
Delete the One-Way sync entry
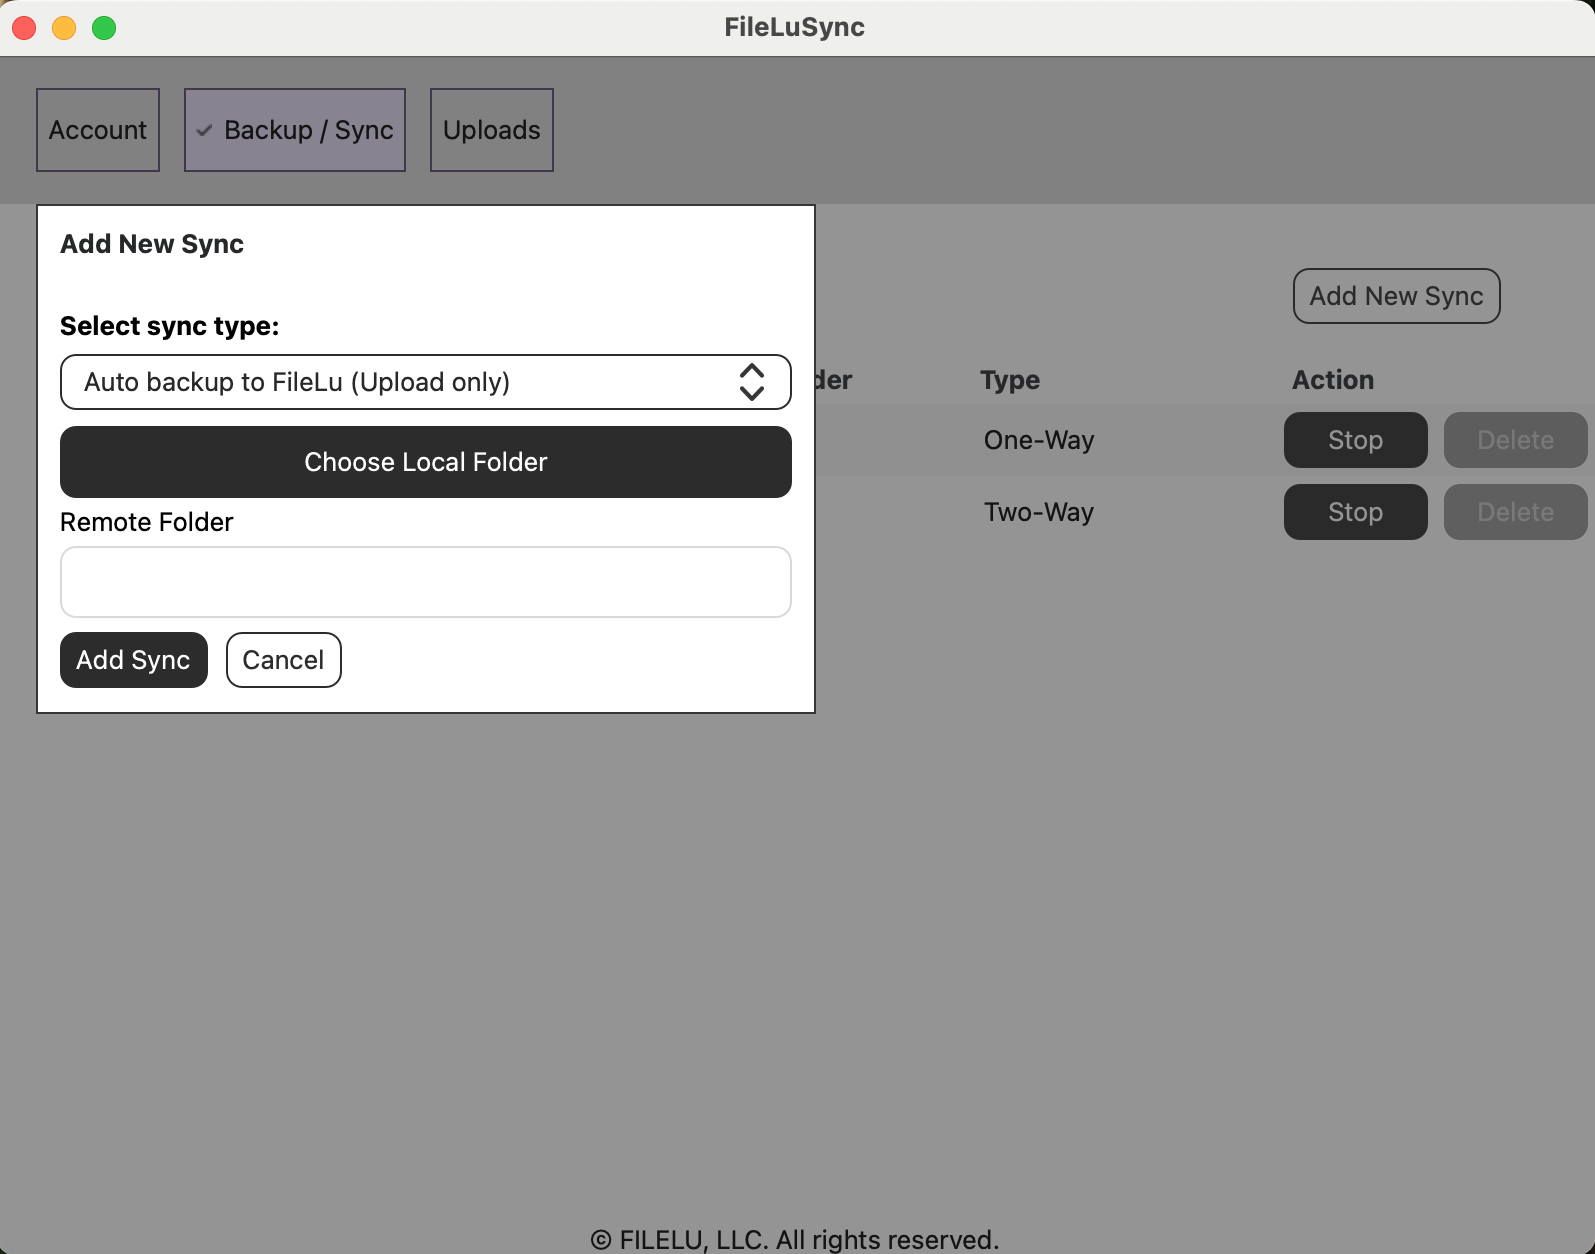pos(1516,440)
